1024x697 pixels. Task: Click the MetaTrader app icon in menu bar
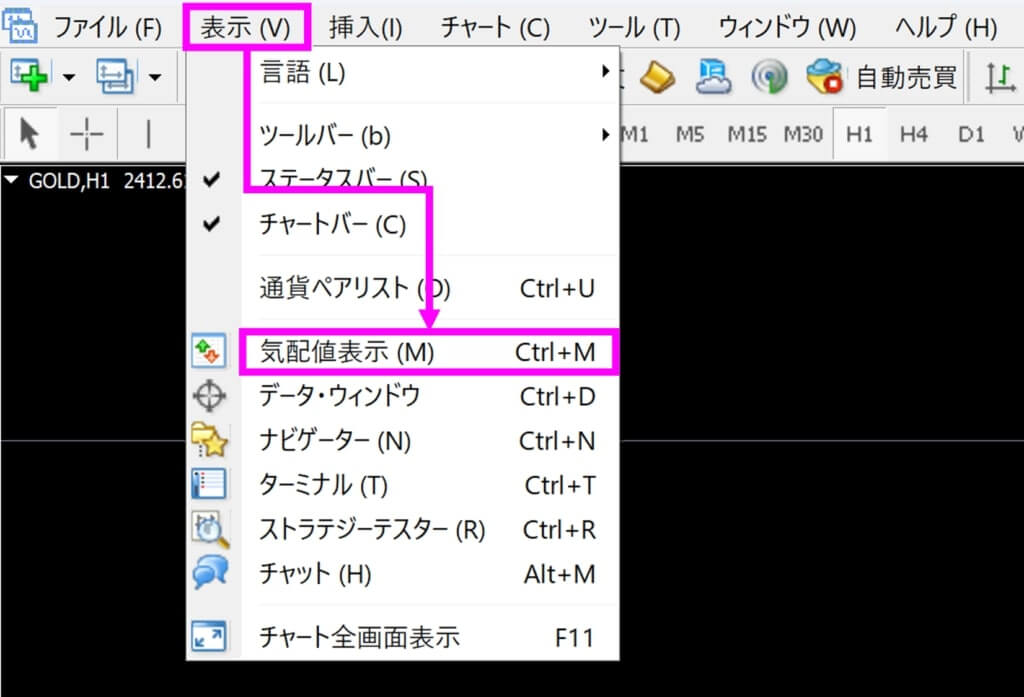[20, 25]
